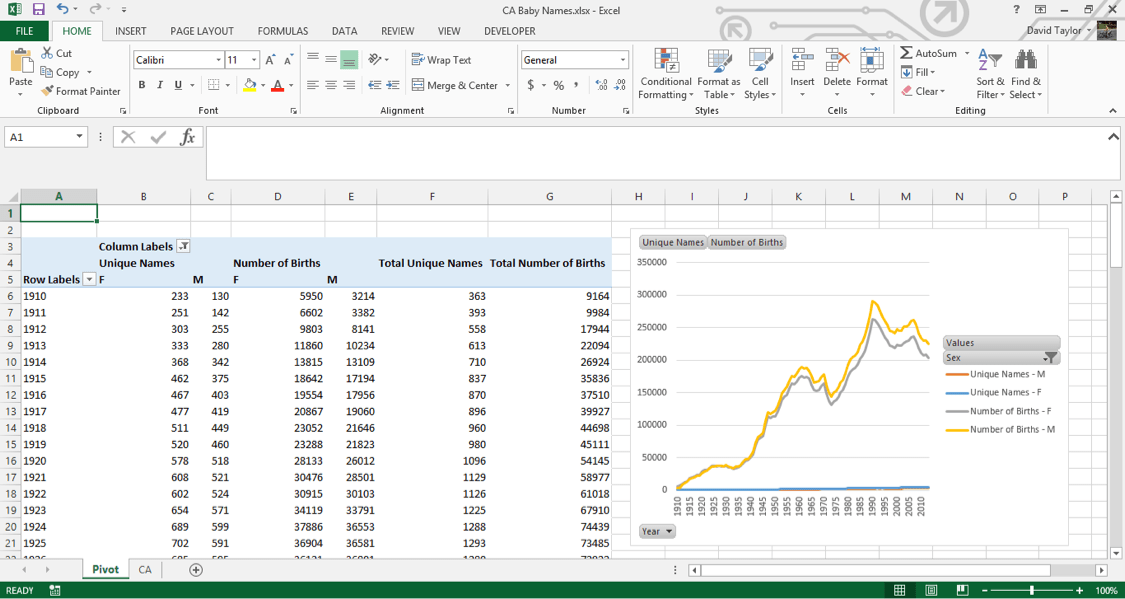Click the Year field button on chart
The image size is (1125, 599).
click(657, 531)
